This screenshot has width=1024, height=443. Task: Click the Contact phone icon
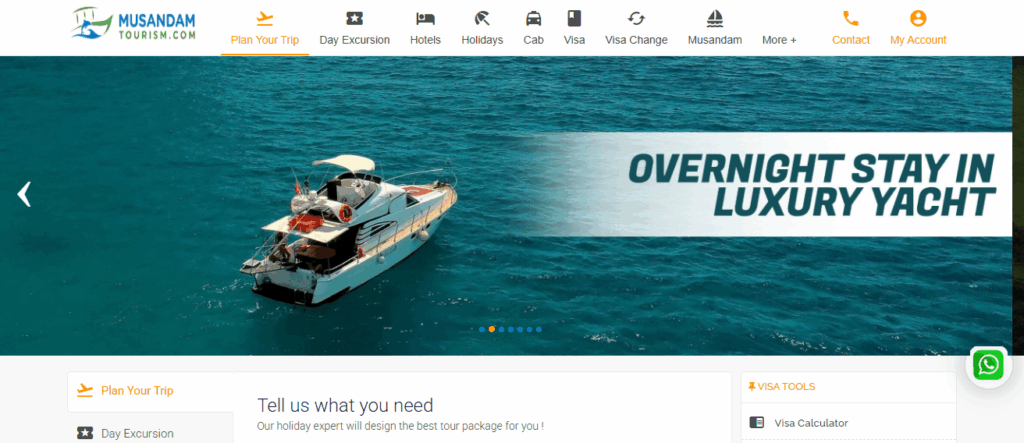850,18
